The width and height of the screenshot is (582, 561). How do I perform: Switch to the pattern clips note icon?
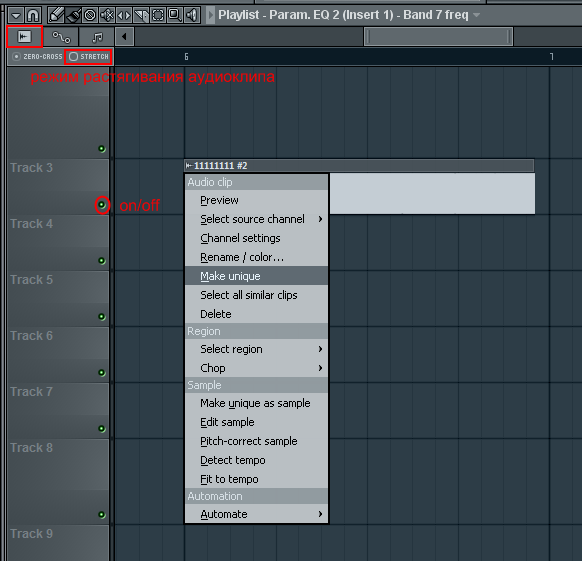click(97, 37)
